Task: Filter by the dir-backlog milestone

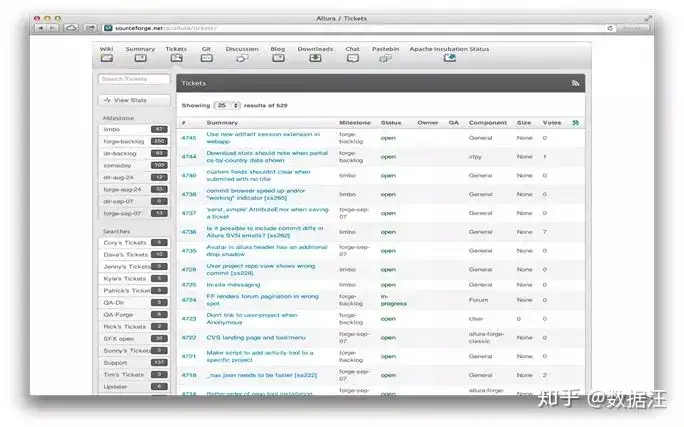Action: point(134,154)
